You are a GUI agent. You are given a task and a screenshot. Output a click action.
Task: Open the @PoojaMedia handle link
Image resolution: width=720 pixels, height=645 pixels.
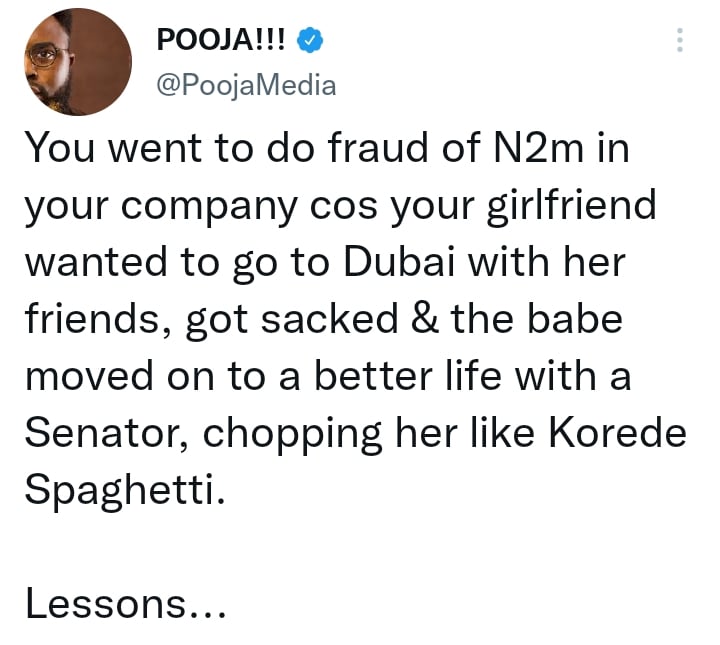pyautogui.click(x=247, y=86)
